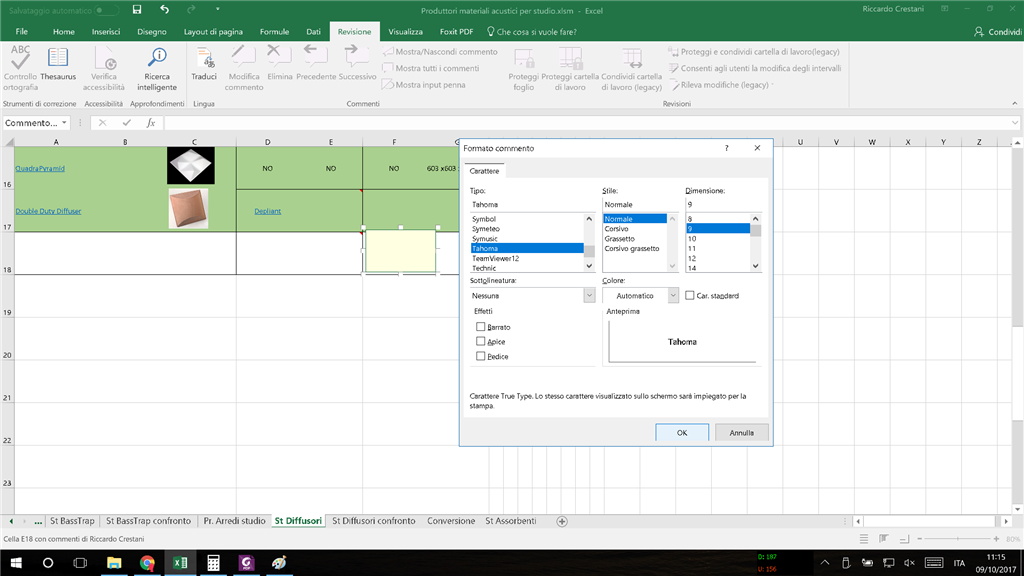This screenshot has width=1024, height=576.
Task: Toggle Salvataggio automatico switch
Action: click(107, 10)
